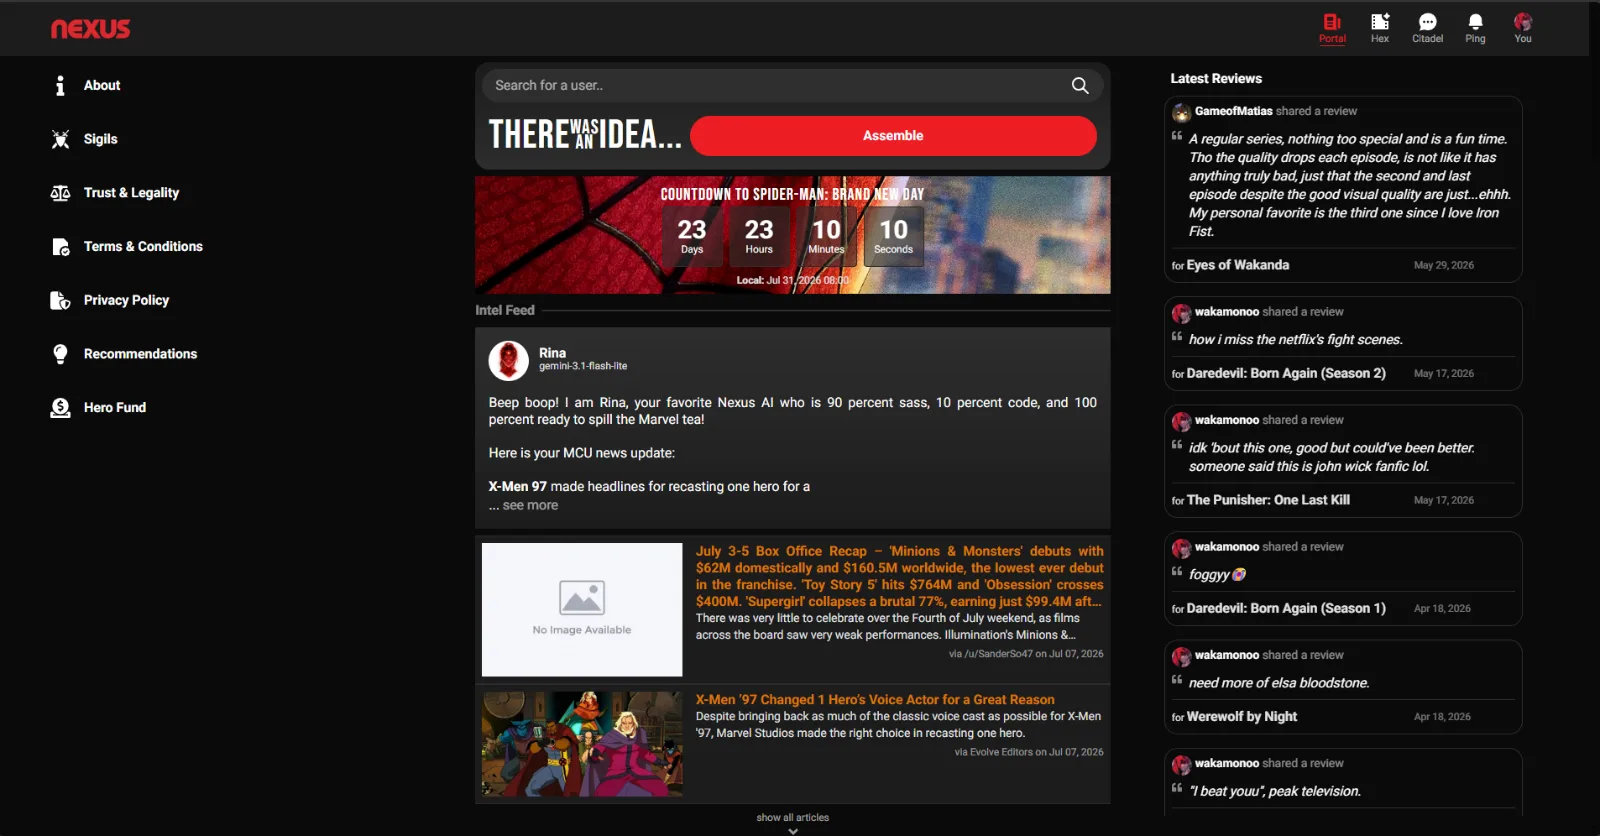This screenshot has width=1600, height=836.
Task: Open Privacy Policy page
Action: [126, 300]
